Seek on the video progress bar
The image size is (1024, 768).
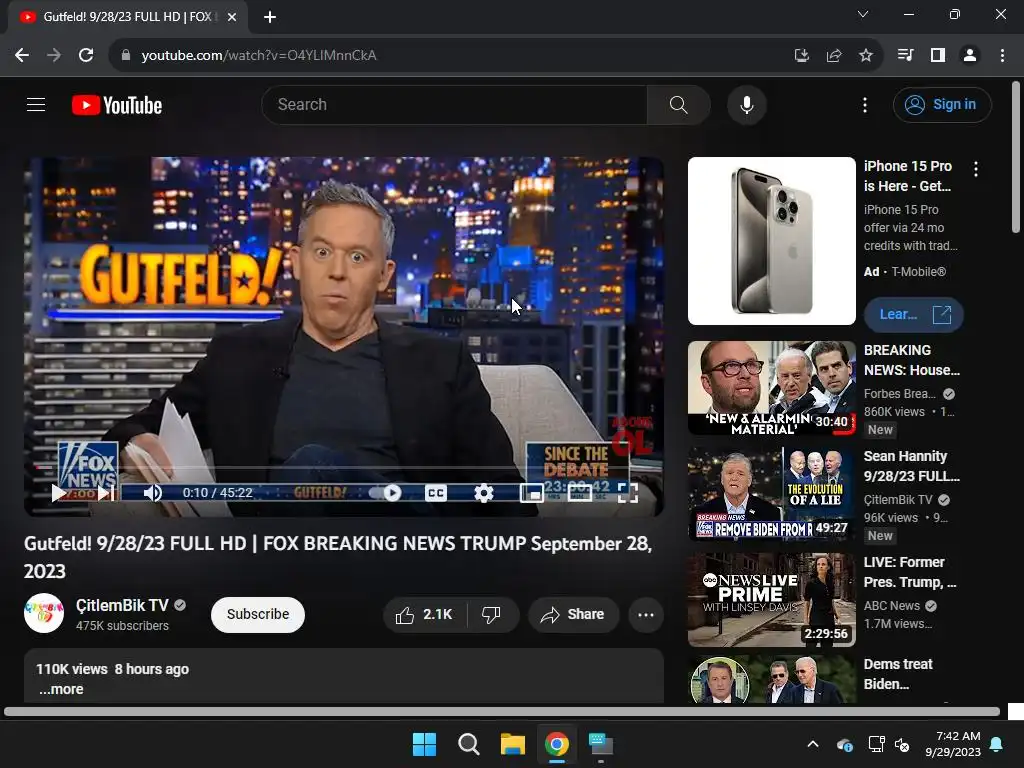tap(344, 468)
